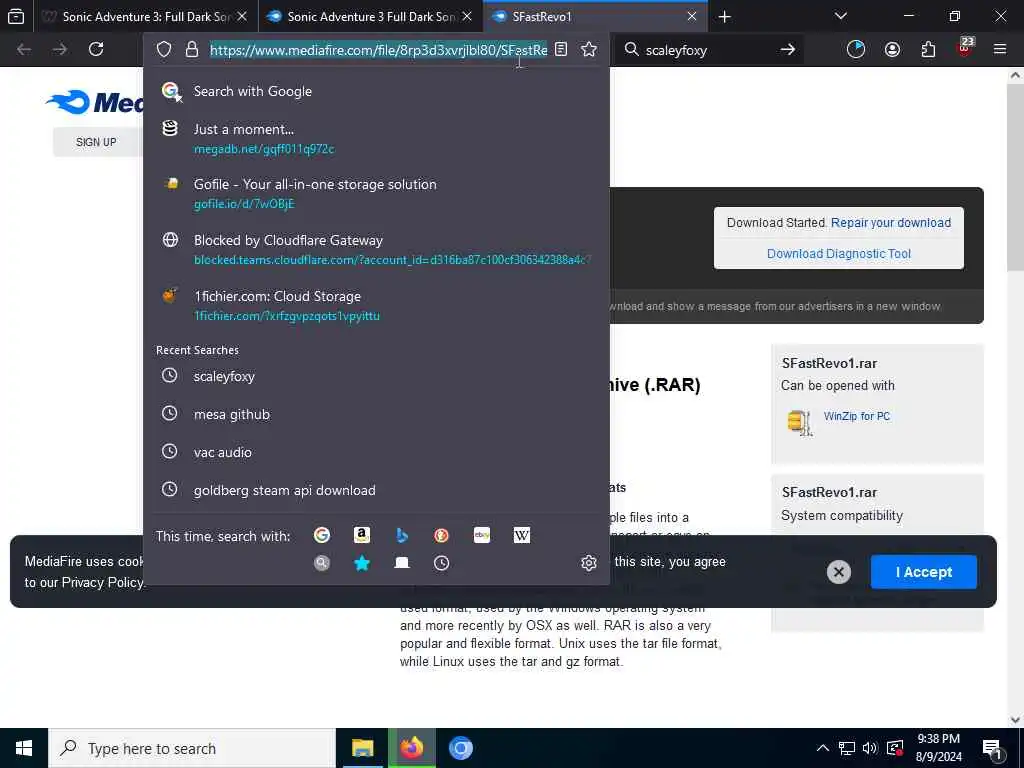Select the Search with Google suggestion

click(376, 91)
